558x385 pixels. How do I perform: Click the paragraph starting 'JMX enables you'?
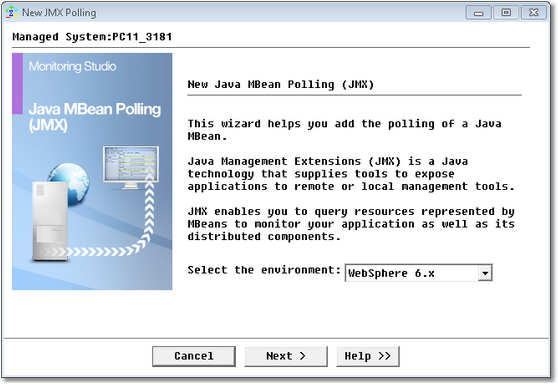point(351,224)
